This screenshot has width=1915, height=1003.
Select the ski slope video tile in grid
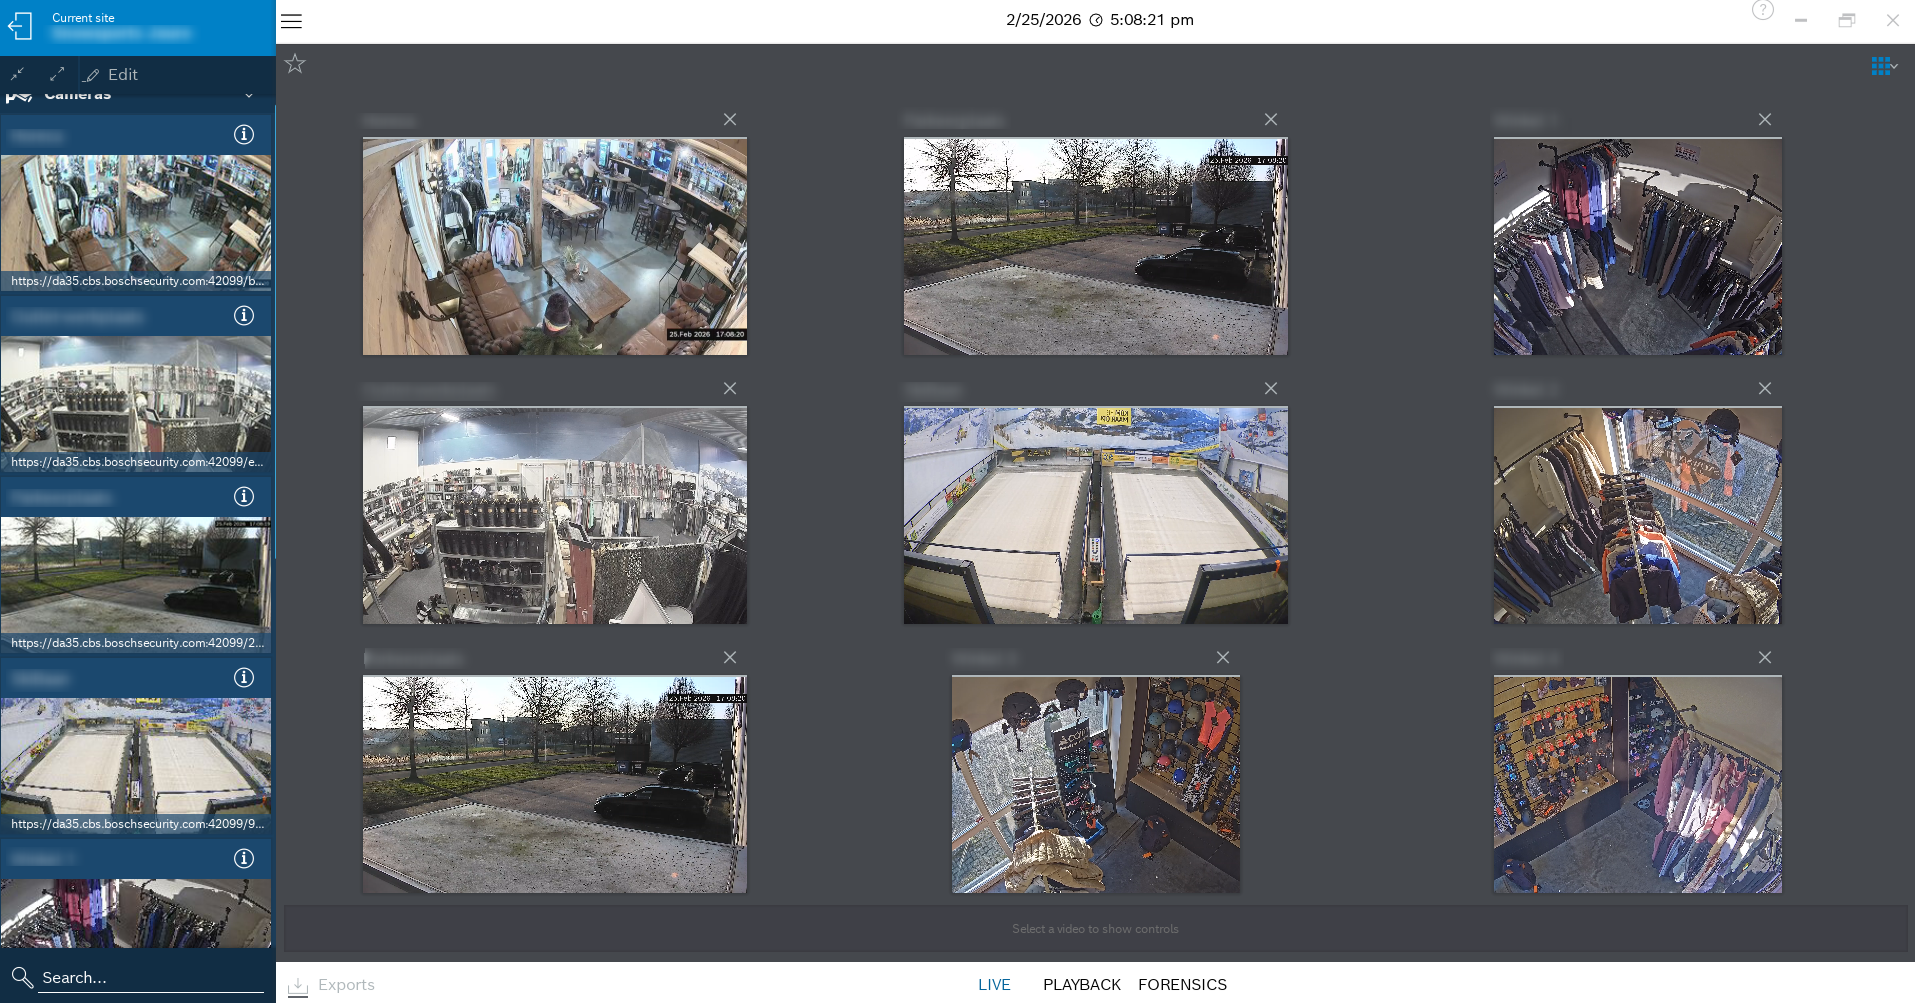[x=1095, y=515]
